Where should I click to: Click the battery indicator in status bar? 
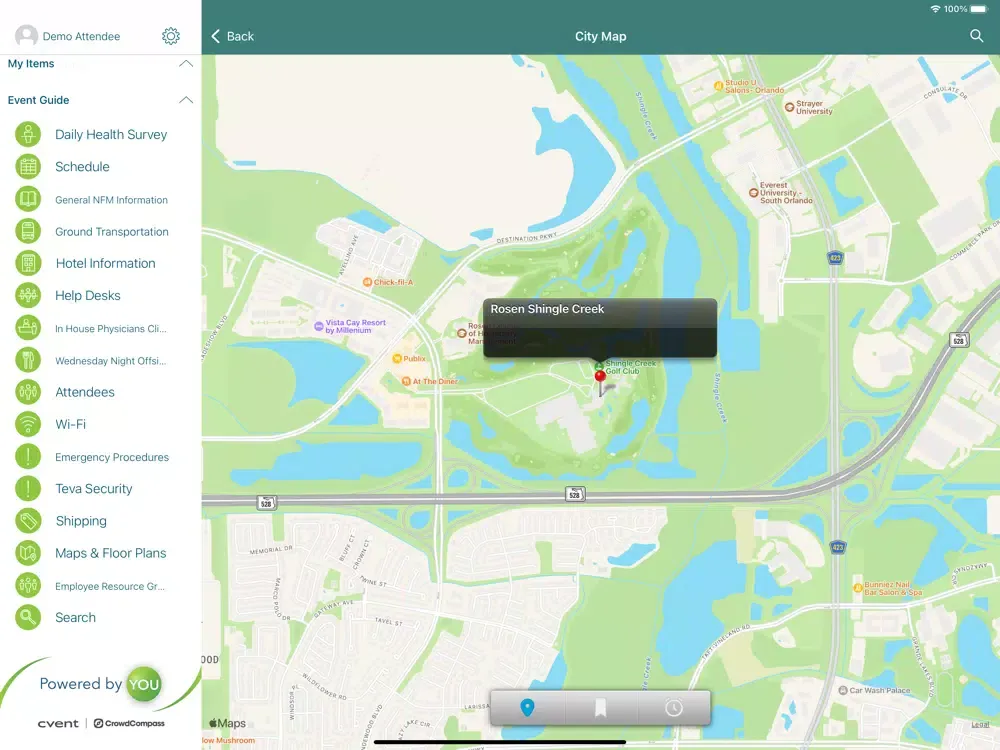point(978,9)
